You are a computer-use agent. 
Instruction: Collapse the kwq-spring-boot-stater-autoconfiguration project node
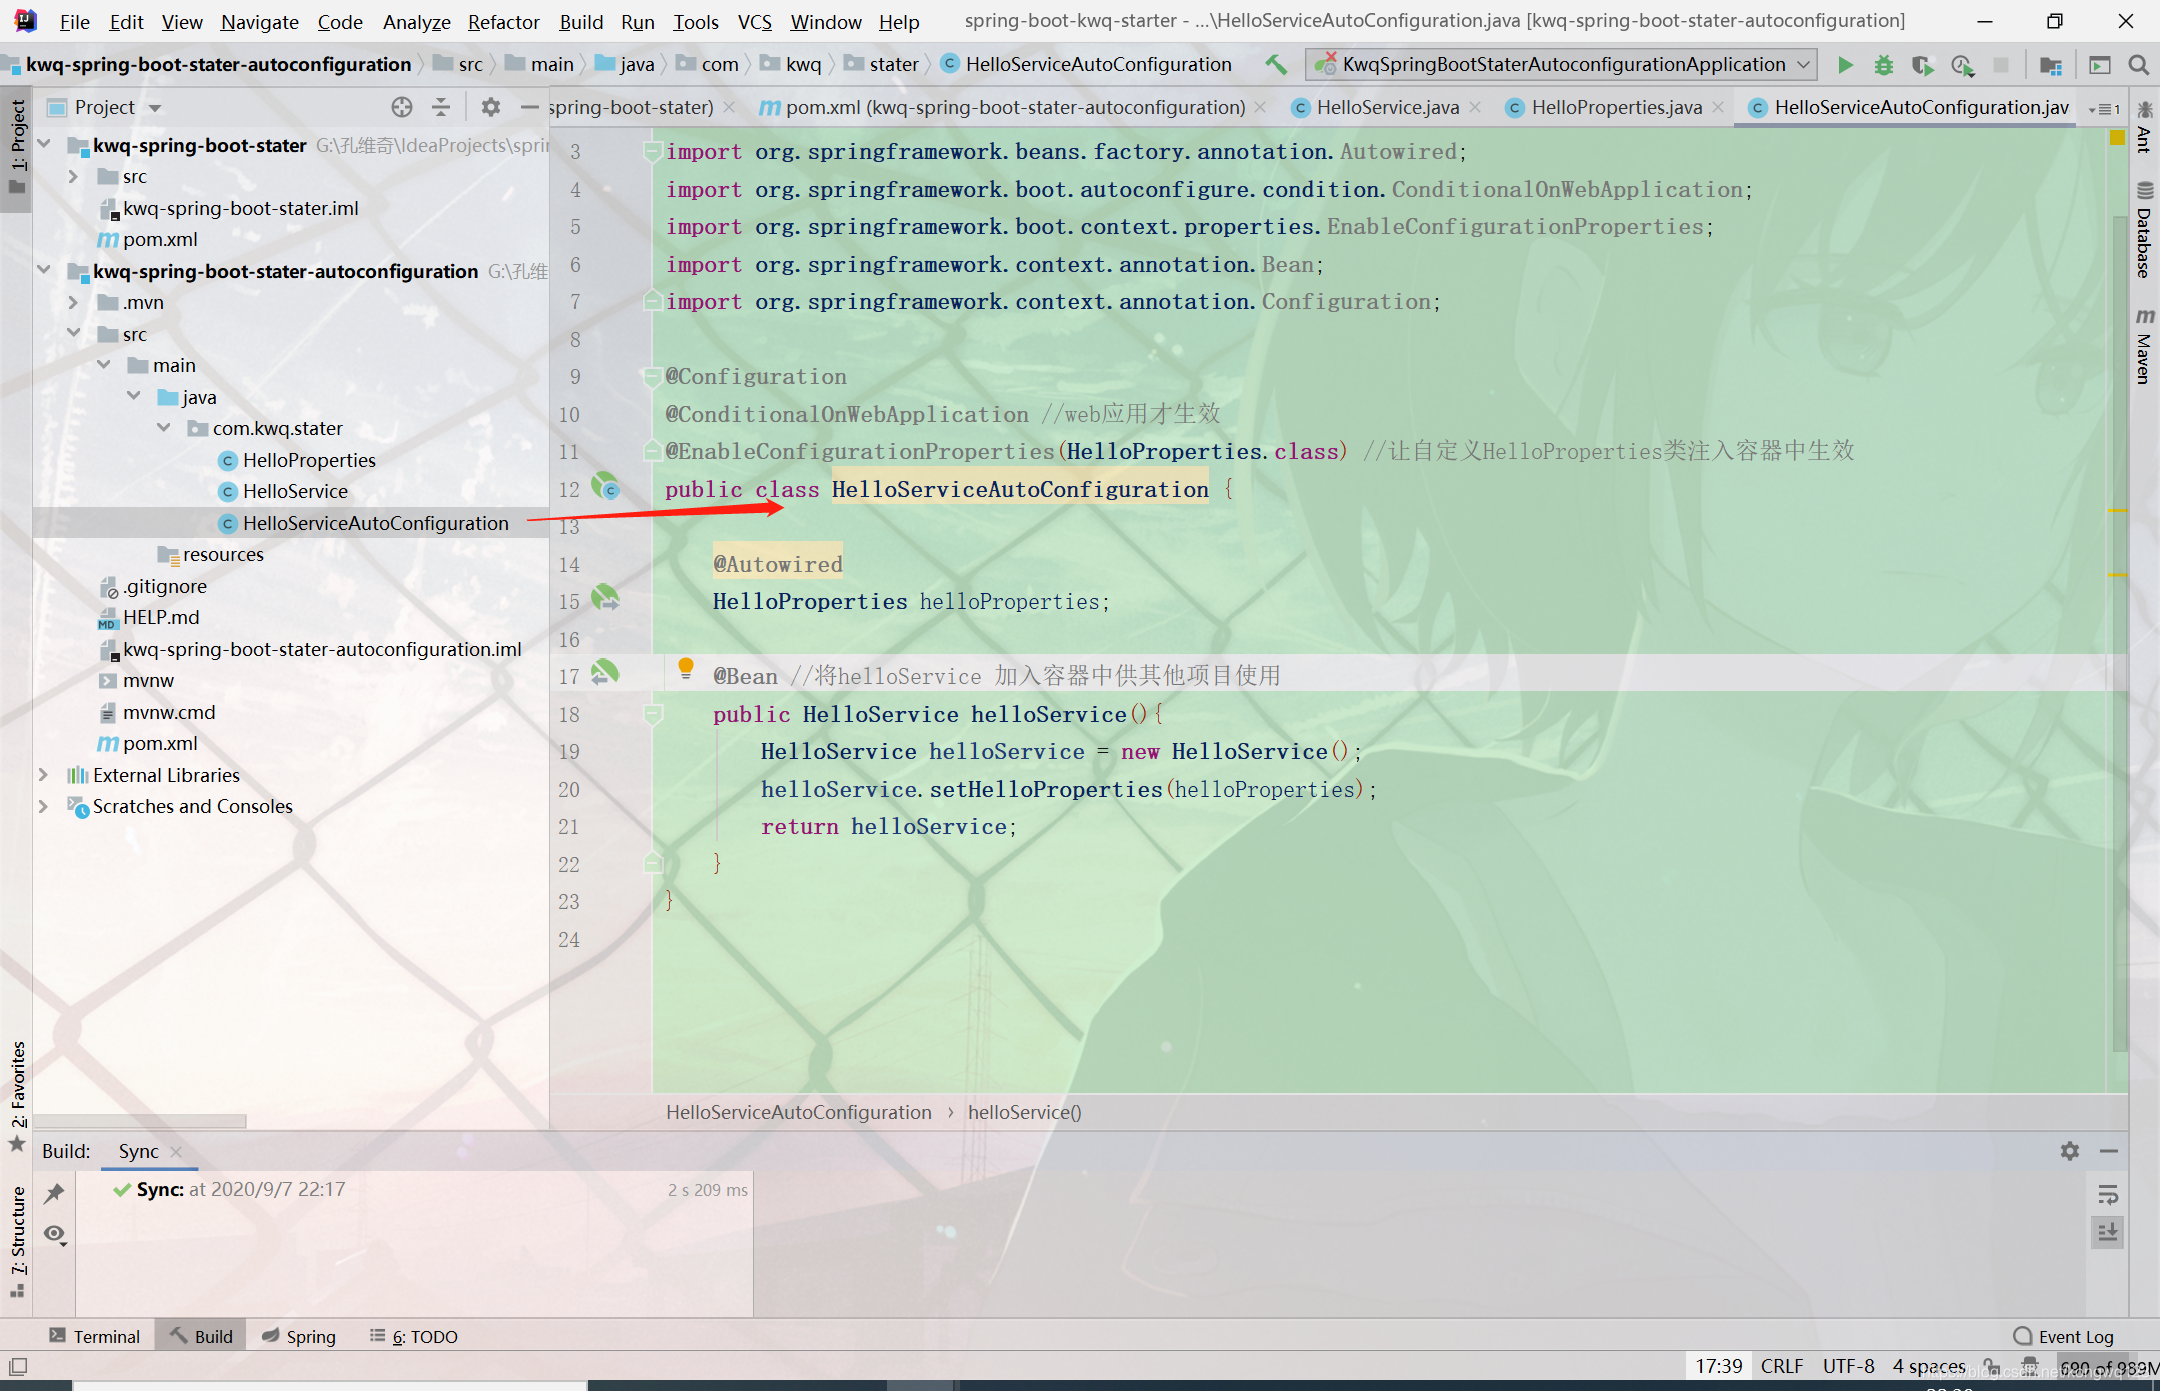click(x=44, y=271)
